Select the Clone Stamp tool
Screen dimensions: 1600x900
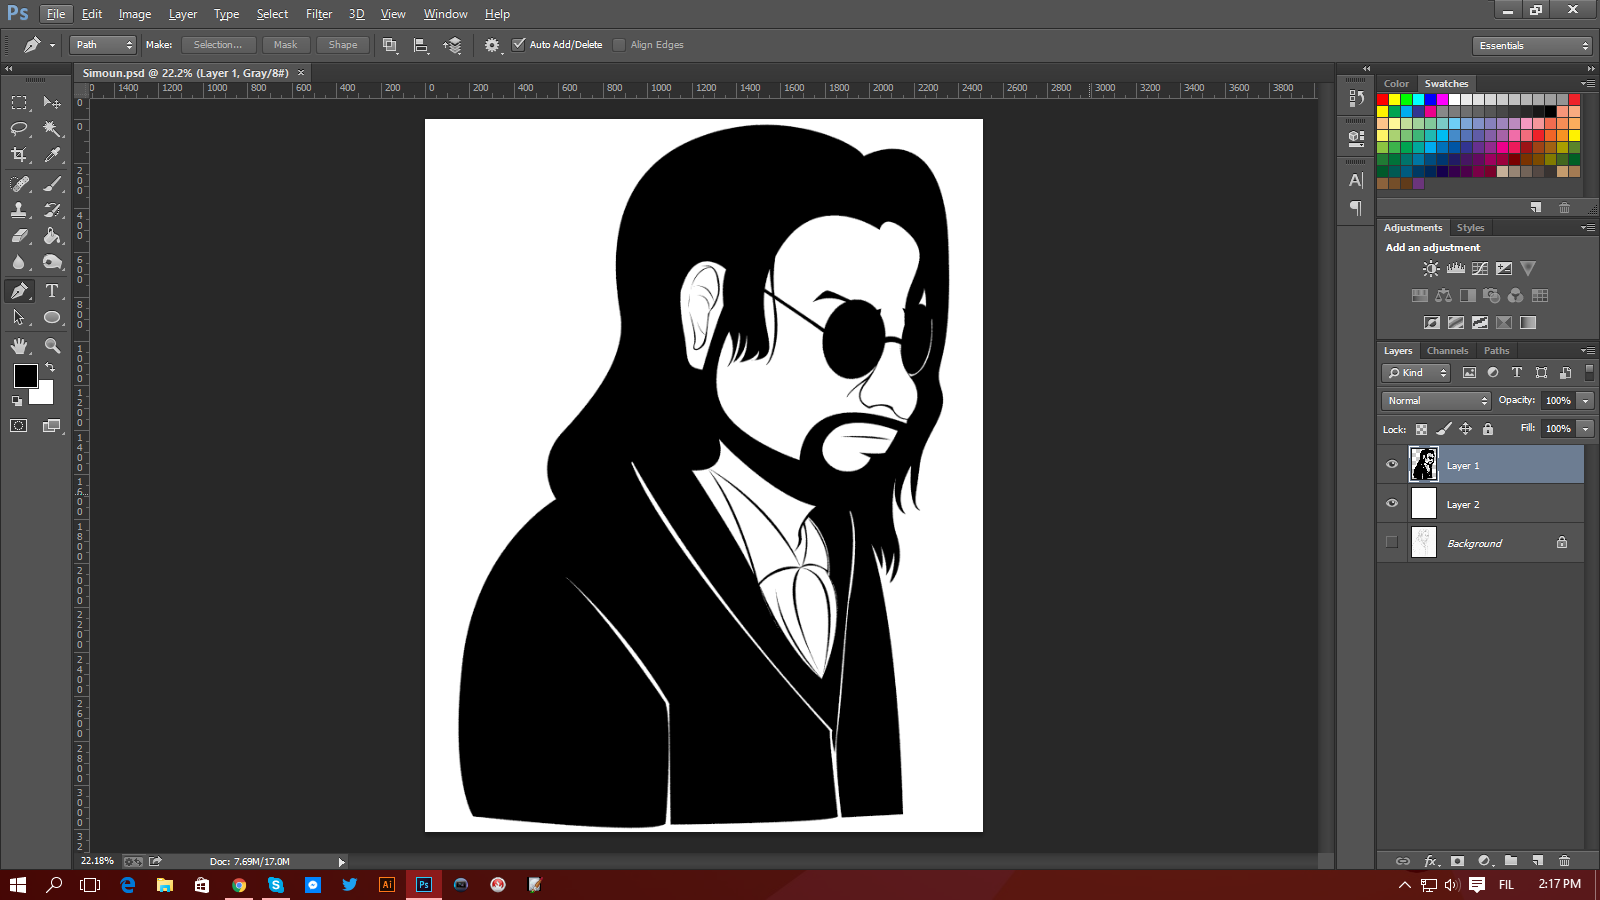click(19, 210)
